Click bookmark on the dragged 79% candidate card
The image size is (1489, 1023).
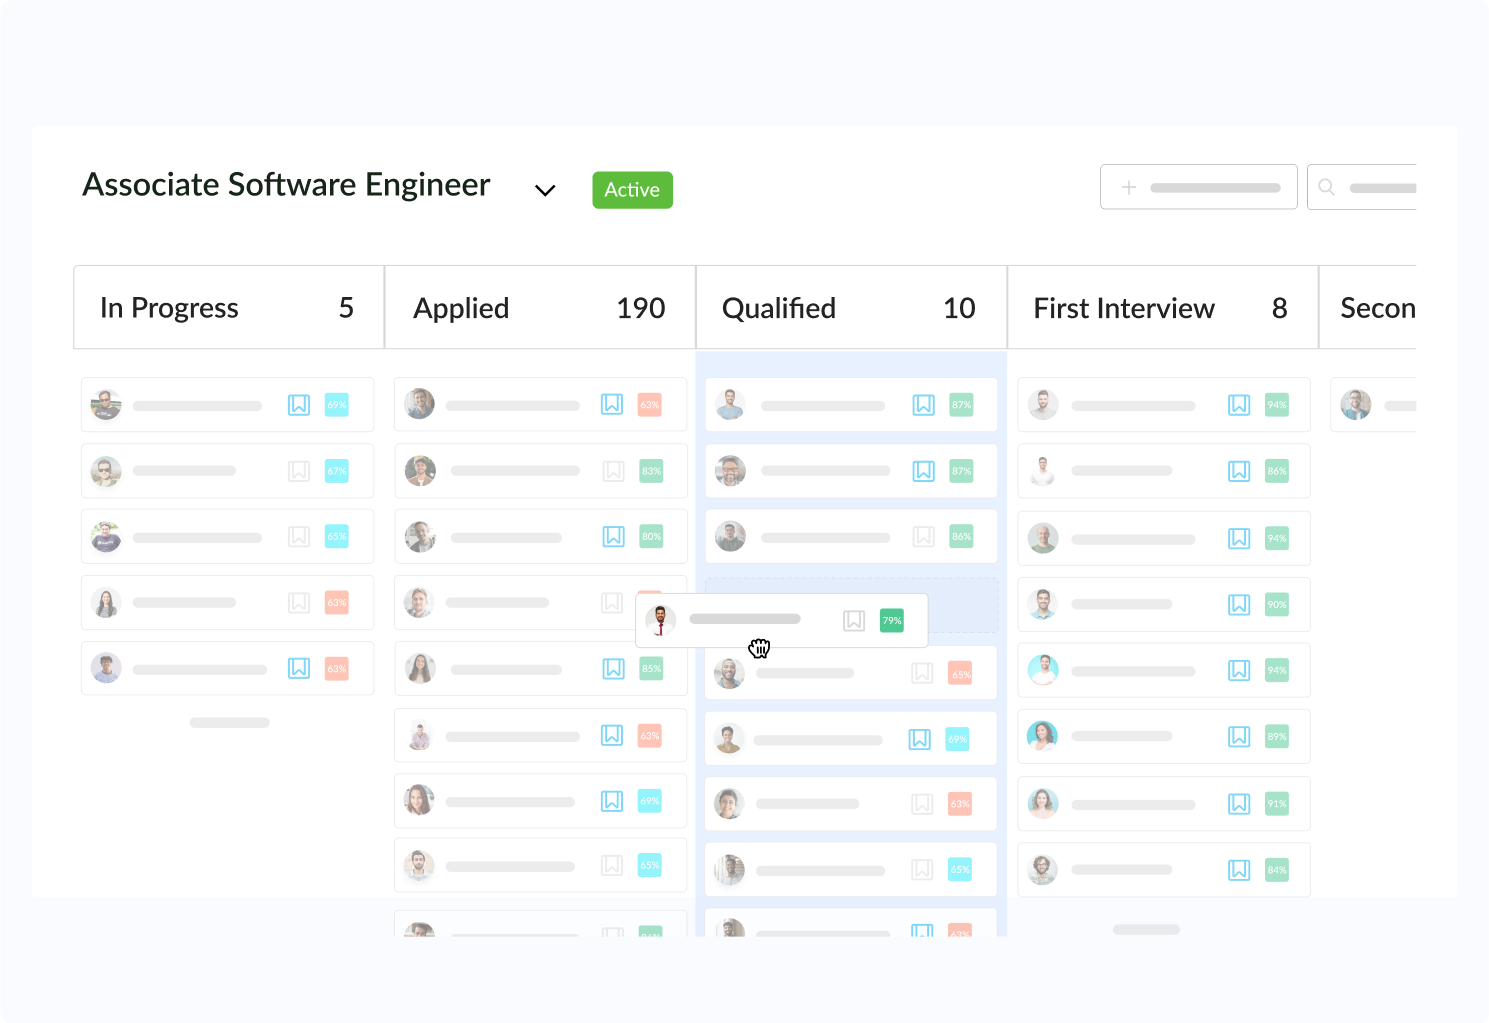854,621
